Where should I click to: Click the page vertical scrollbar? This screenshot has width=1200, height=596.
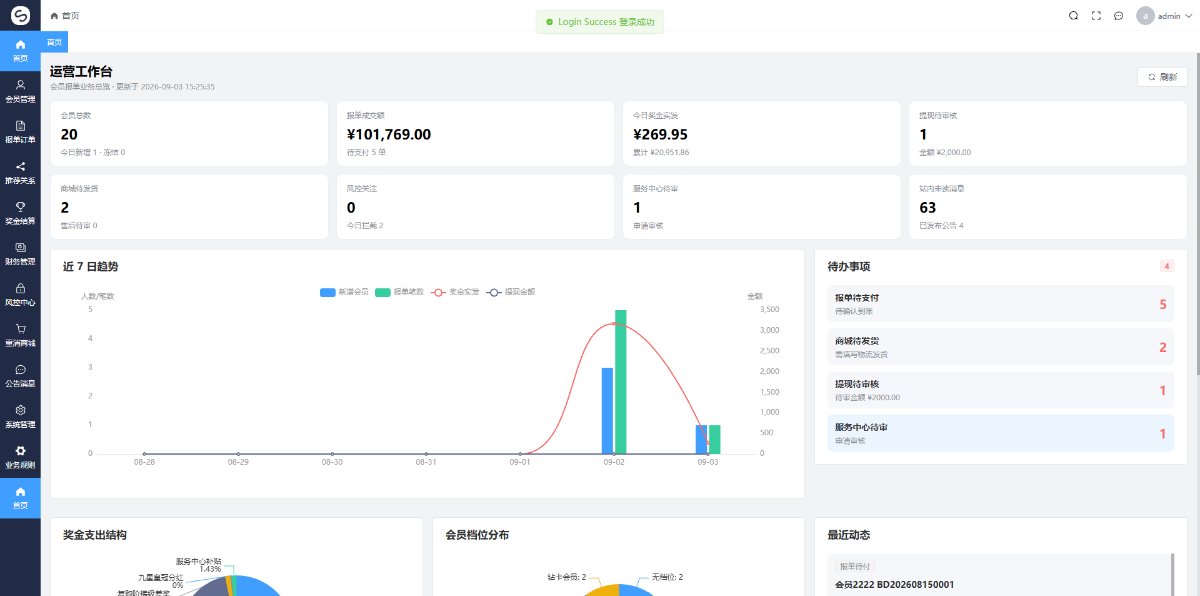1196,215
